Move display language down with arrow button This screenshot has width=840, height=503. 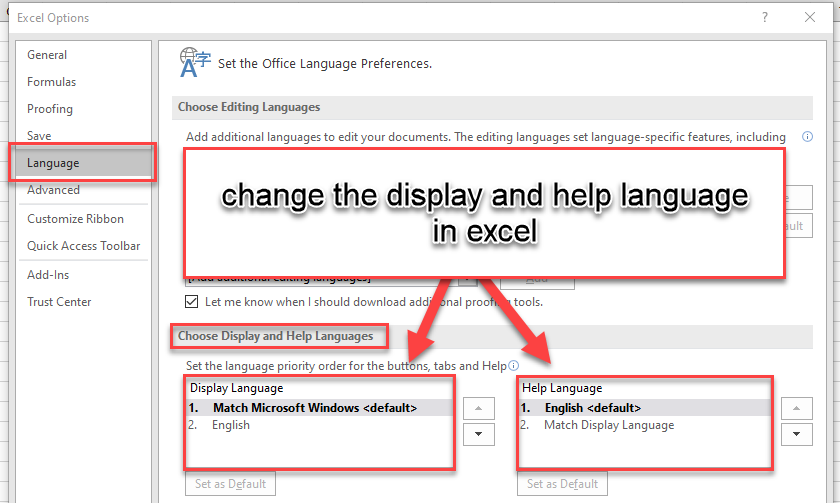[478, 434]
